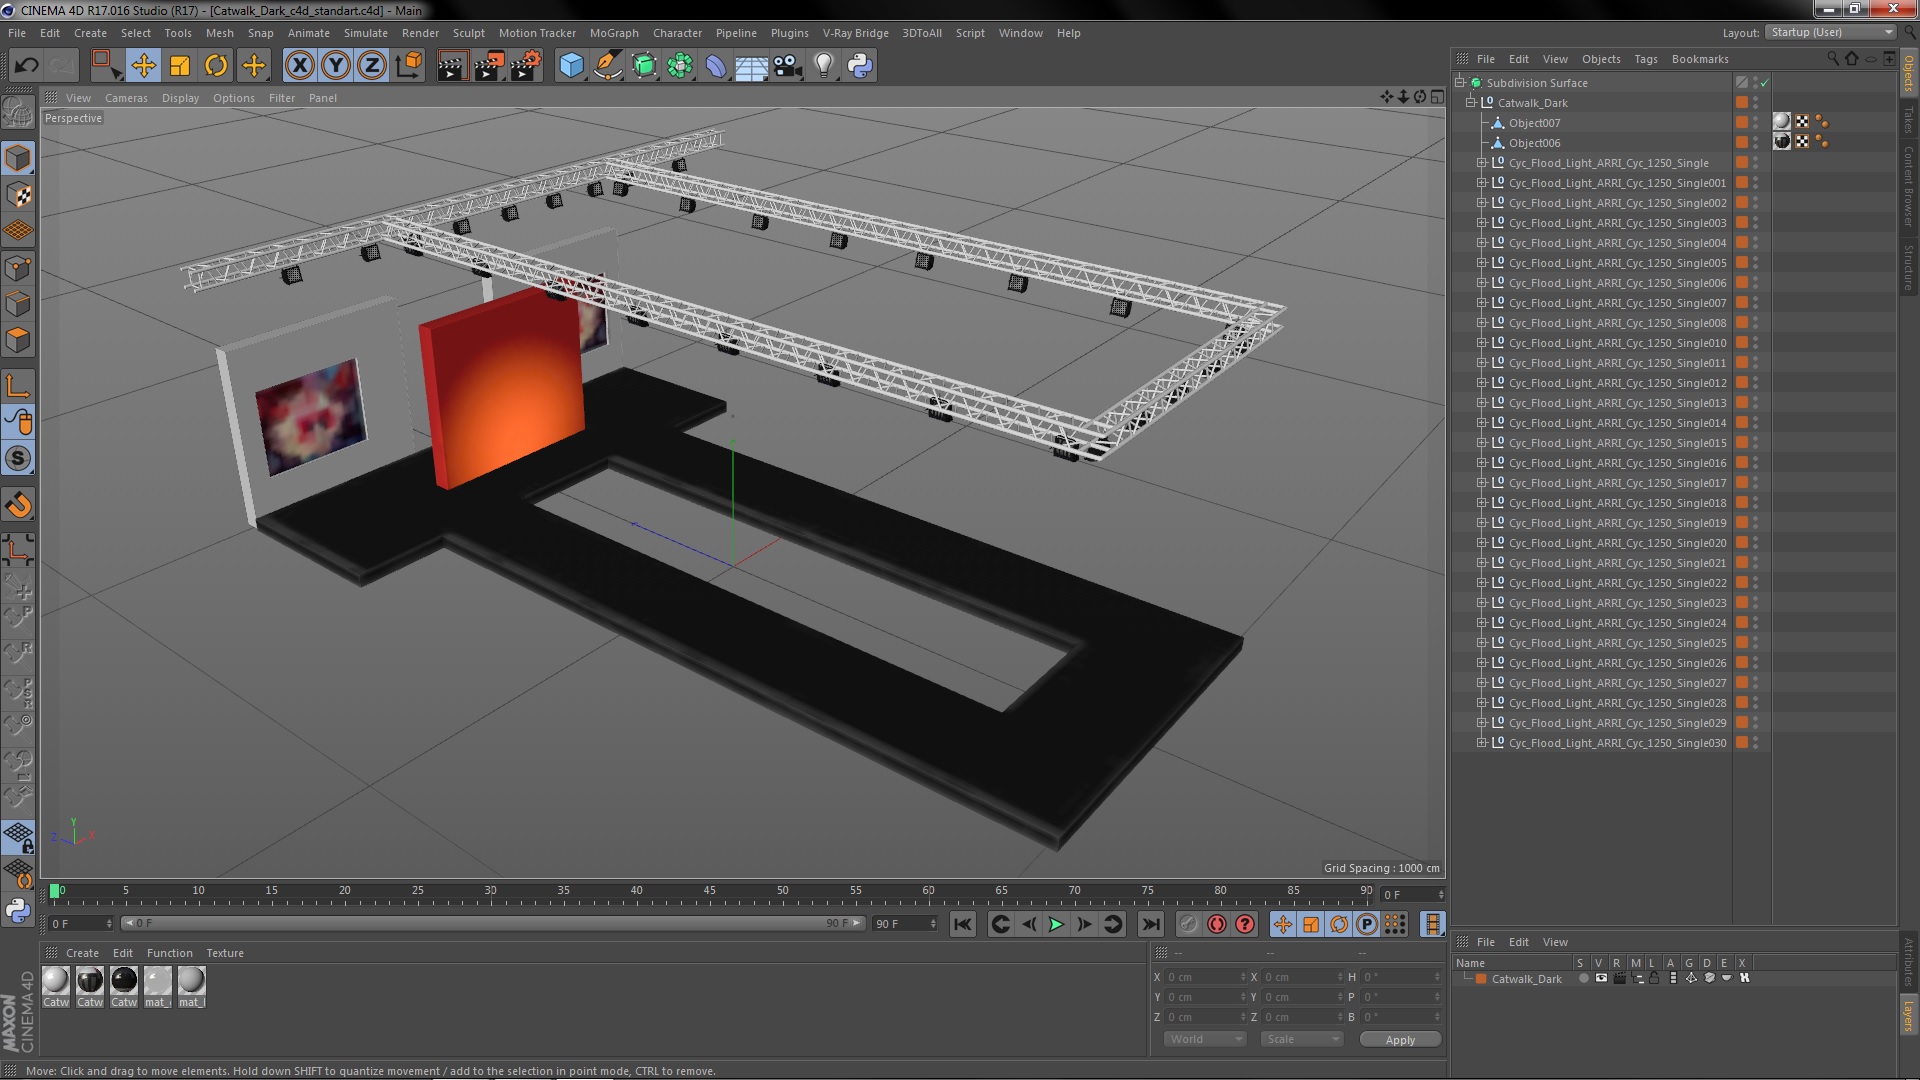Switch to Texture mode
This screenshot has width=1920, height=1080.
click(x=18, y=195)
